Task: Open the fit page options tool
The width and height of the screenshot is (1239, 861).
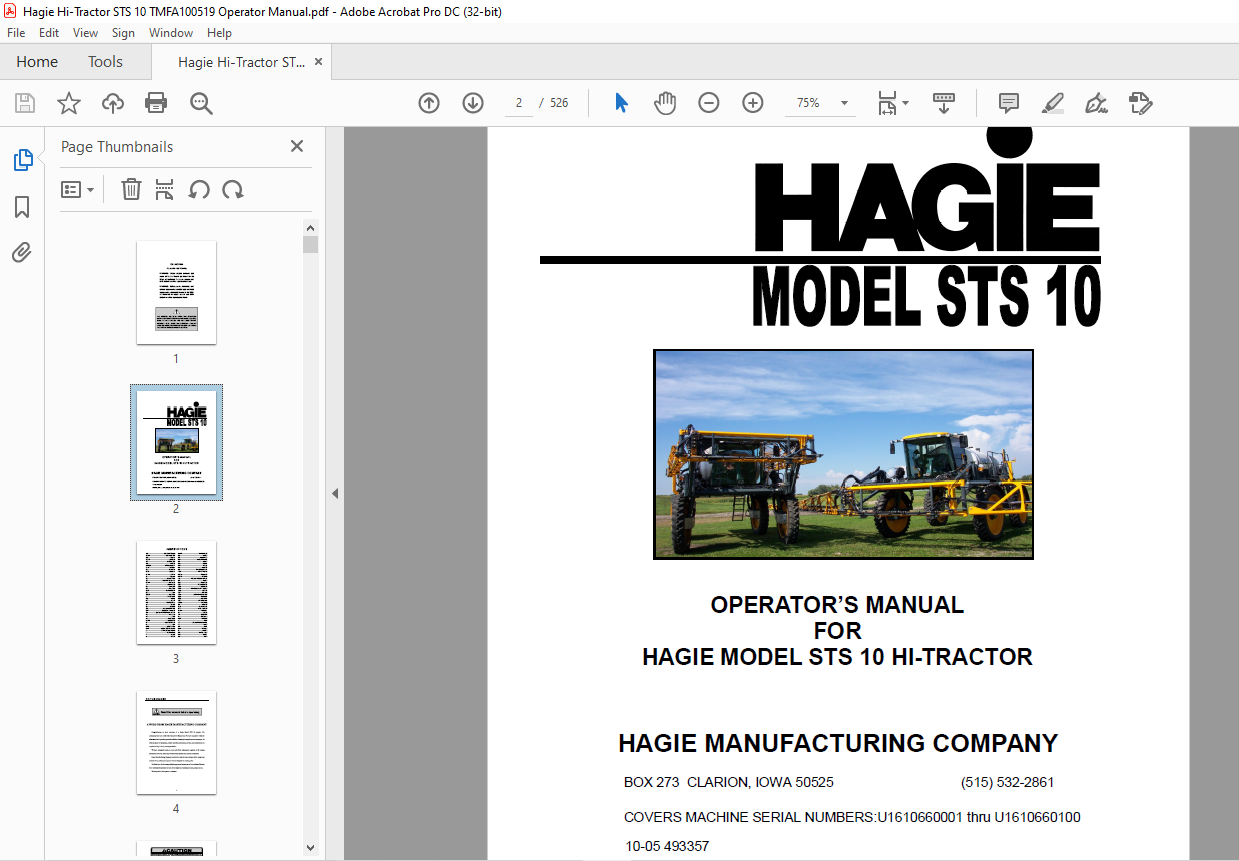Action: click(x=892, y=103)
